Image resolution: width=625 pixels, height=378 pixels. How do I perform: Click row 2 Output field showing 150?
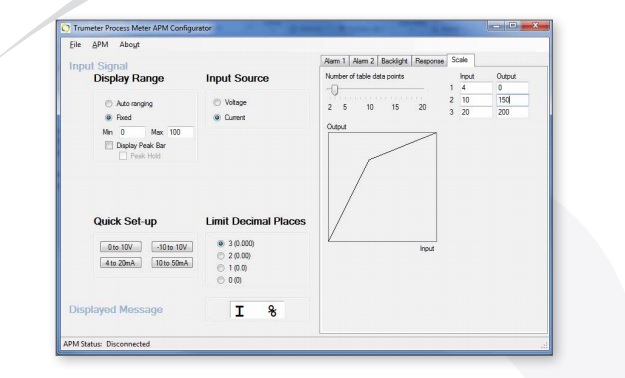click(512, 100)
